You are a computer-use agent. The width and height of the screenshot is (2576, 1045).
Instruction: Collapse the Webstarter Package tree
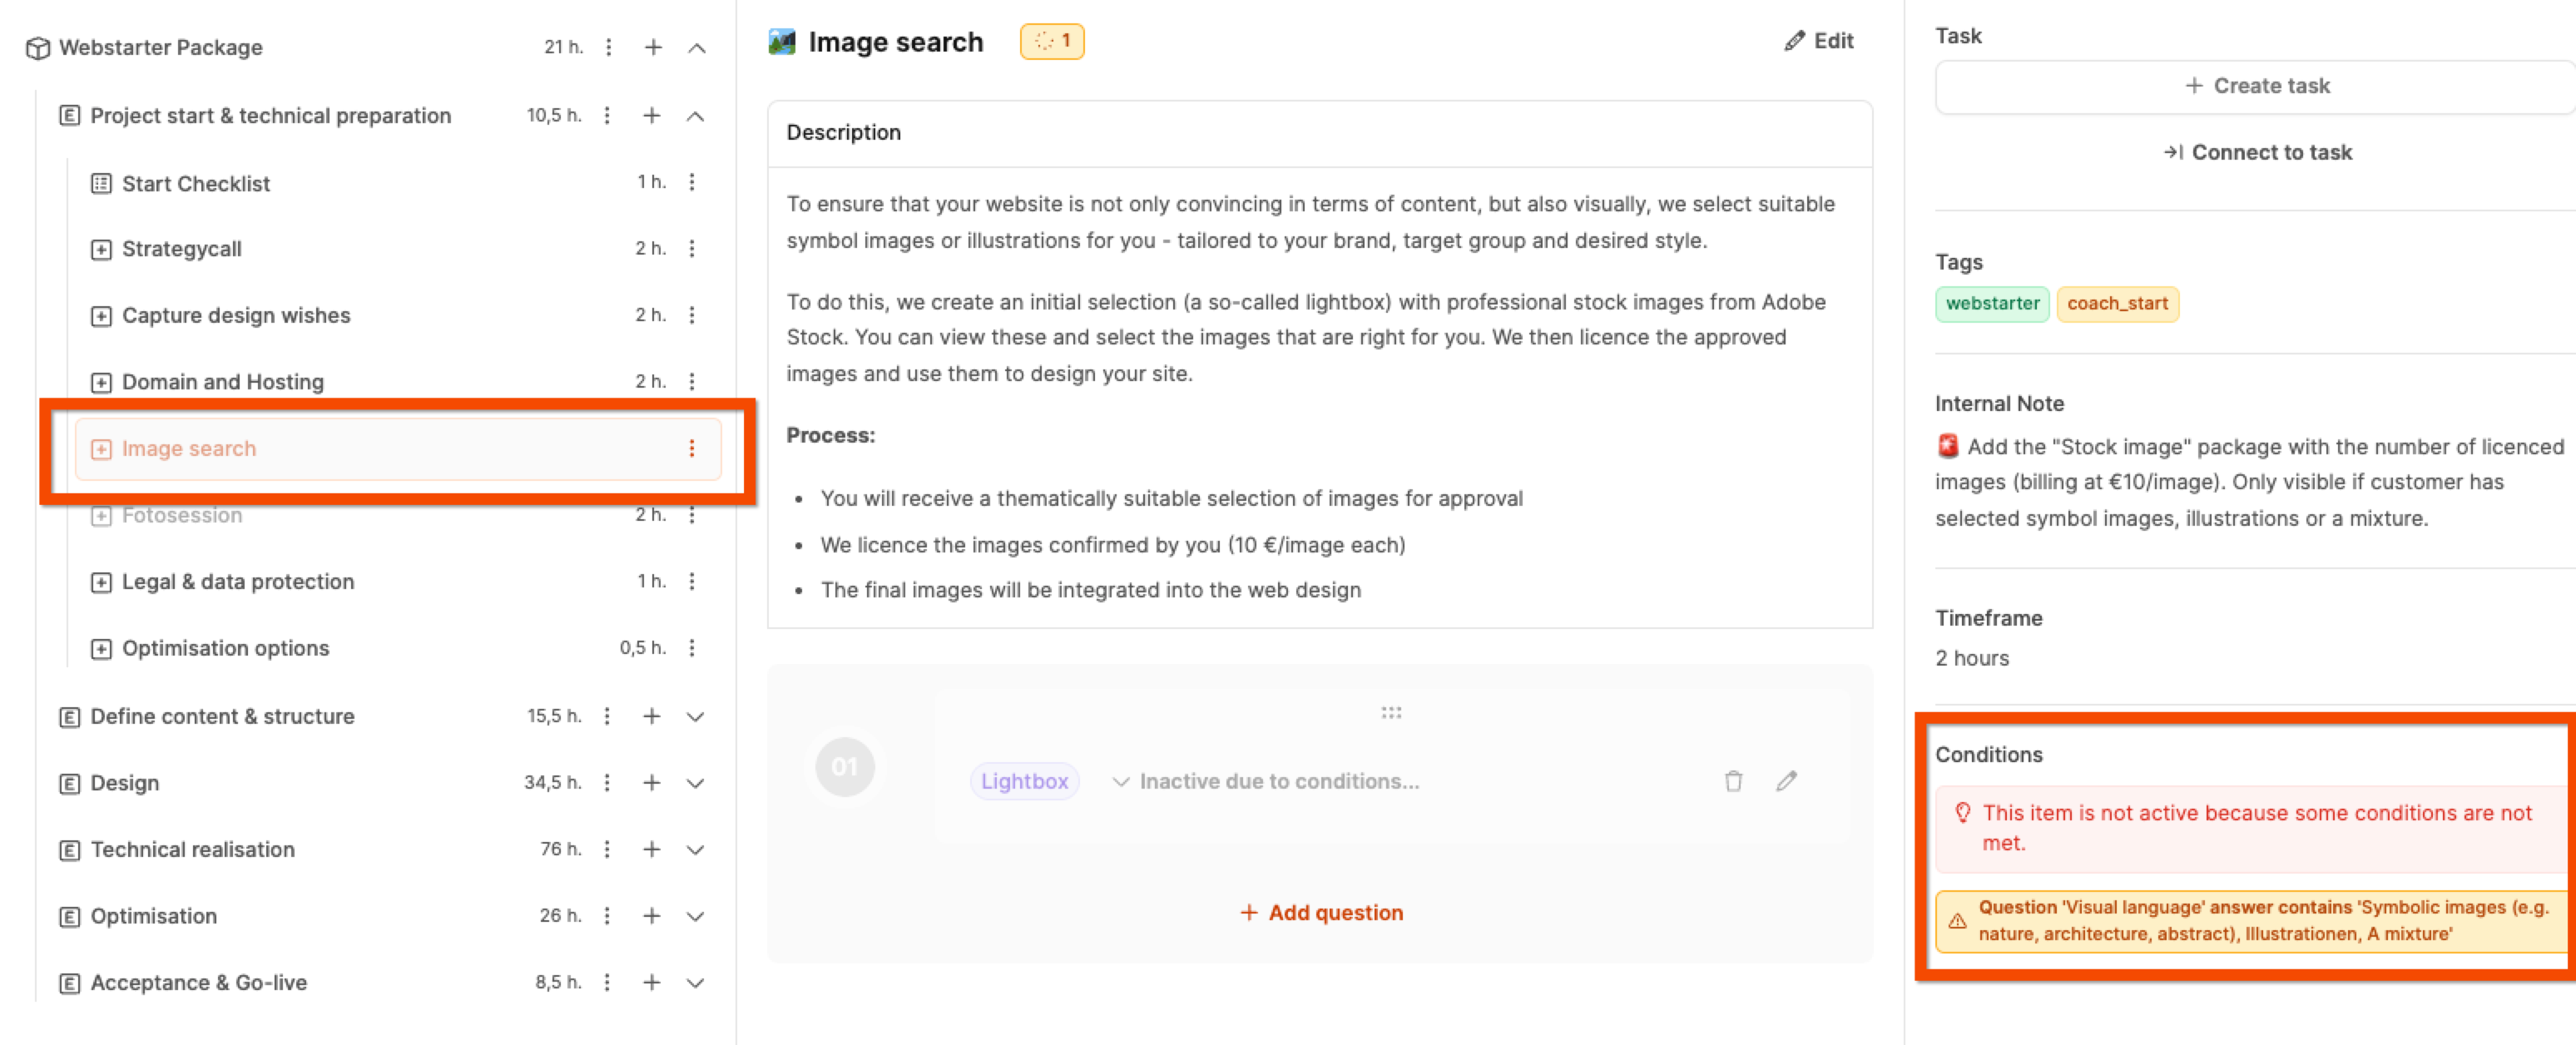point(697,47)
